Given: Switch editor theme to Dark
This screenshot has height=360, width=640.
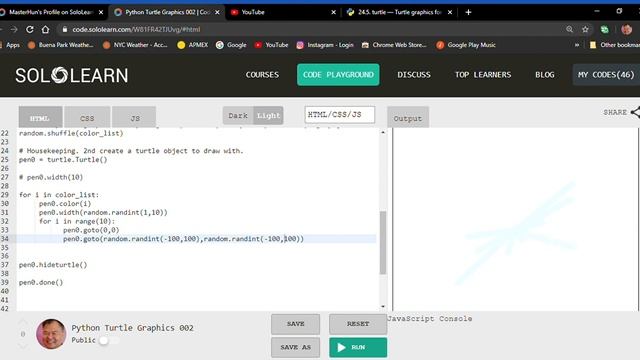Looking at the screenshot, I should [x=238, y=116].
